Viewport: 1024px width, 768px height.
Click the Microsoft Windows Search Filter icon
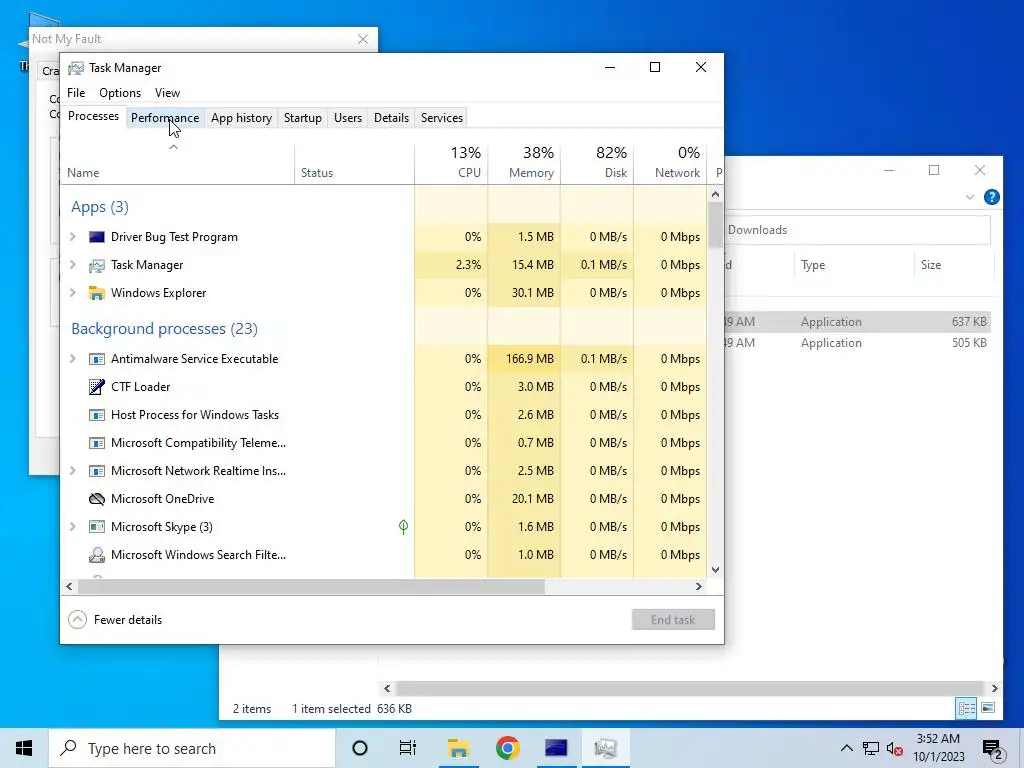[x=97, y=555]
